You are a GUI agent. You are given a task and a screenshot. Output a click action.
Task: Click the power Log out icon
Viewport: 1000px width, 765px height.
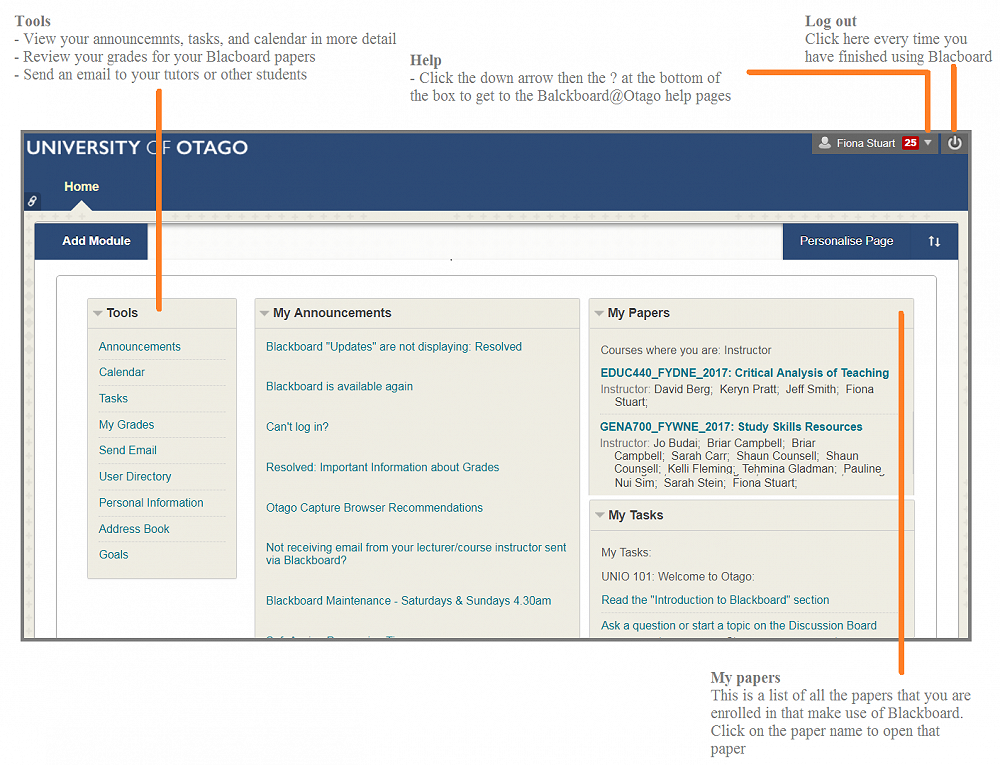point(954,143)
